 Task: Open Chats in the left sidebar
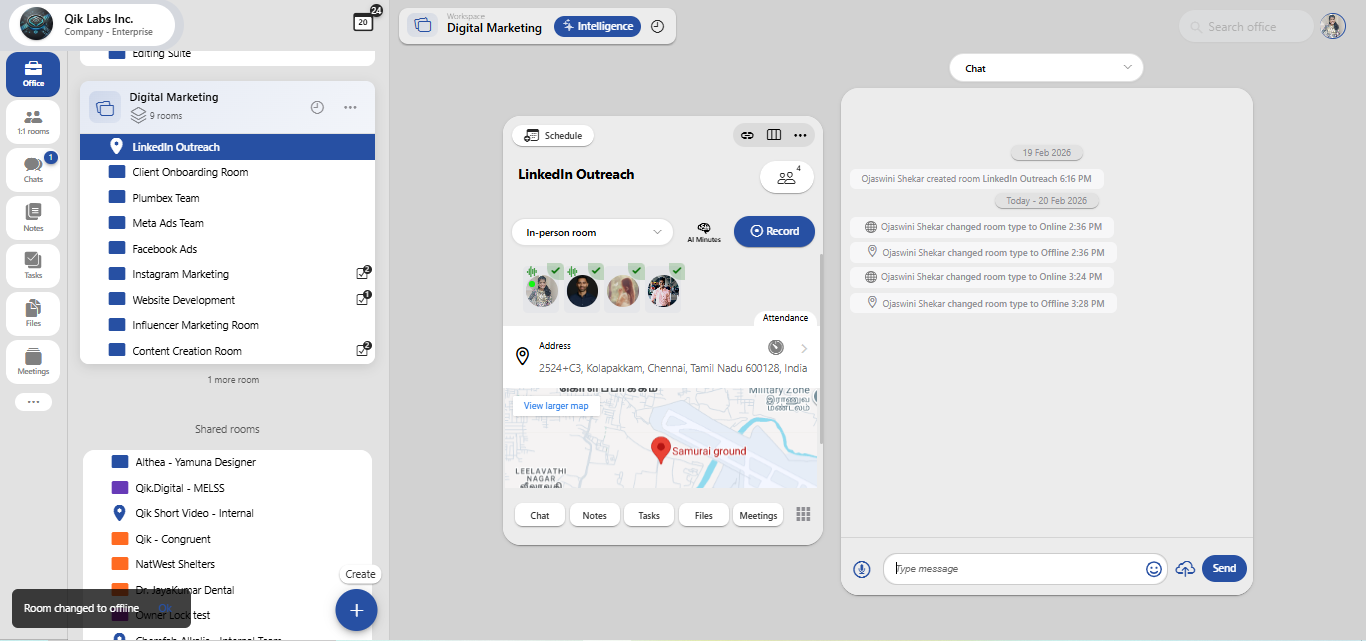pos(33,171)
